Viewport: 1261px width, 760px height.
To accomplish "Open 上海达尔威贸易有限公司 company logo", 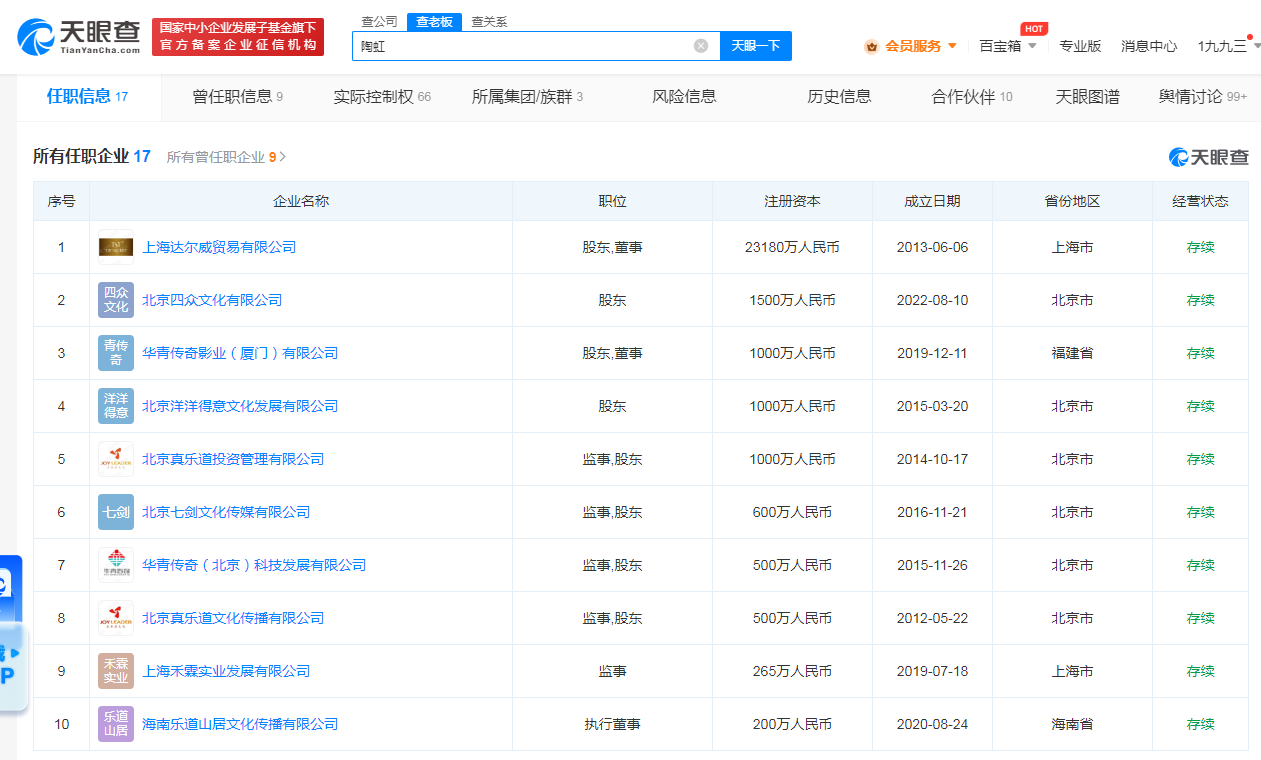I will [x=116, y=247].
